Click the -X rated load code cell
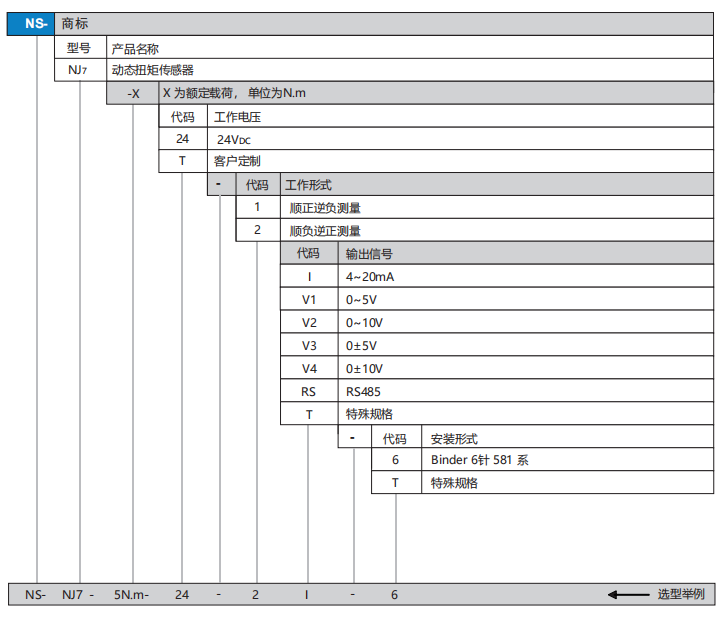Image resolution: width=721 pixels, height=618 pixels. (x=133, y=93)
